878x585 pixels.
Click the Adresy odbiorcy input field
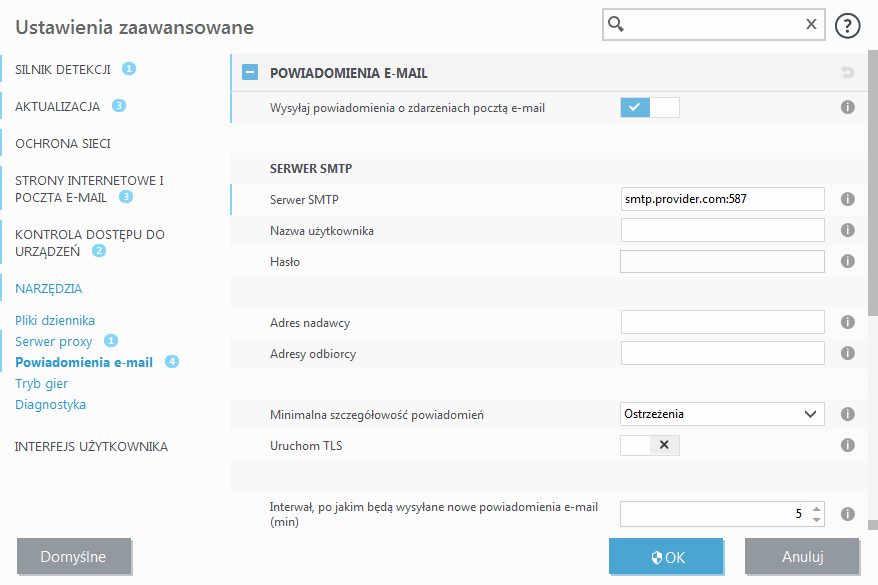click(722, 353)
